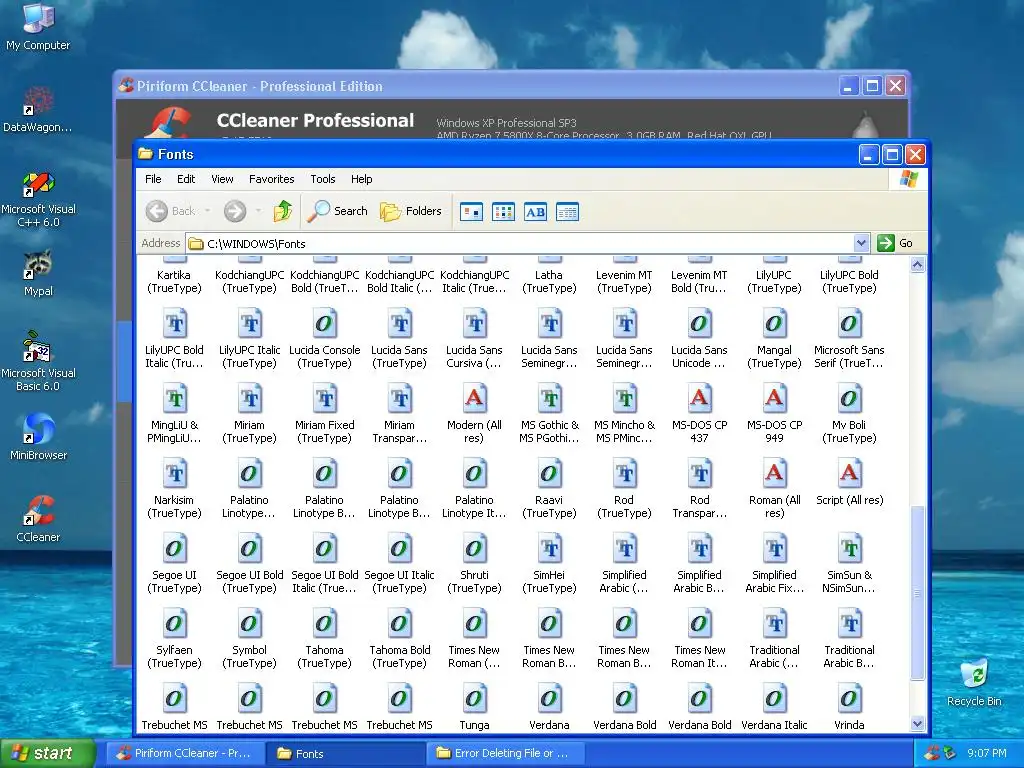Switch to Piriform CCleaner taskbar button
This screenshot has height=768, width=1024.
[x=185, y=753]
